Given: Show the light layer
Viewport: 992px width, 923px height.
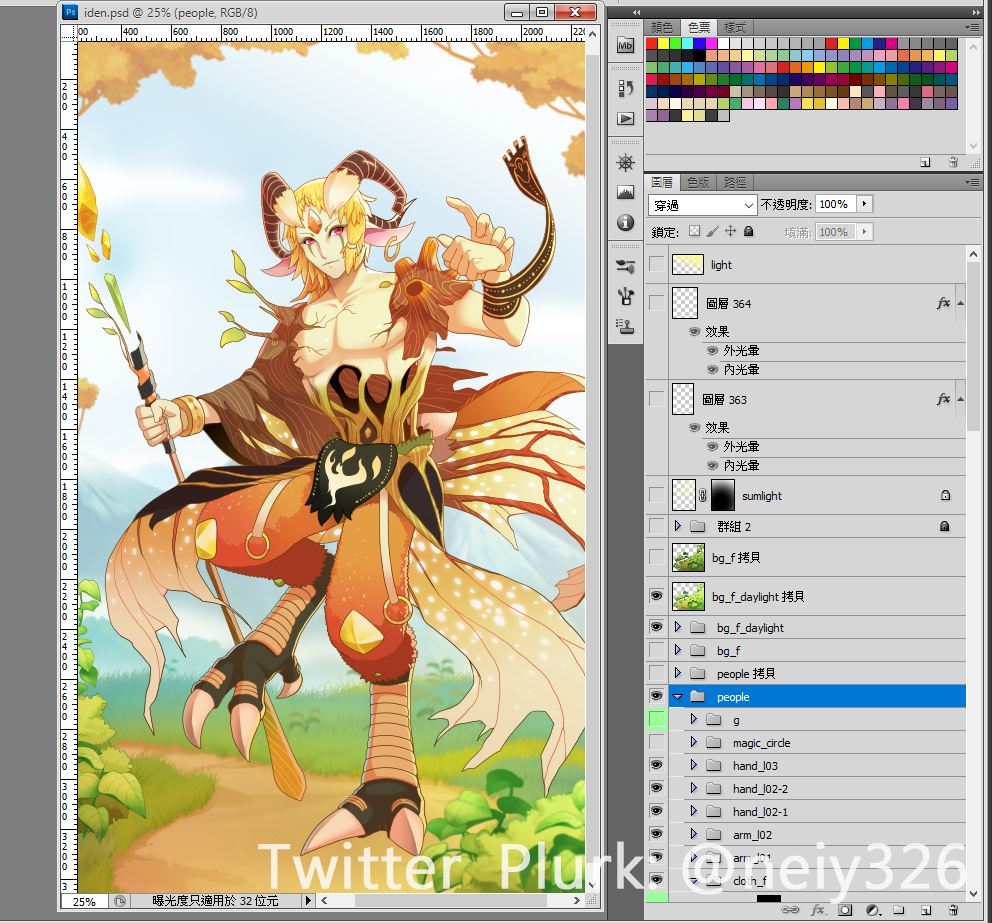Looking at the screenshot, I should point(656,265).
